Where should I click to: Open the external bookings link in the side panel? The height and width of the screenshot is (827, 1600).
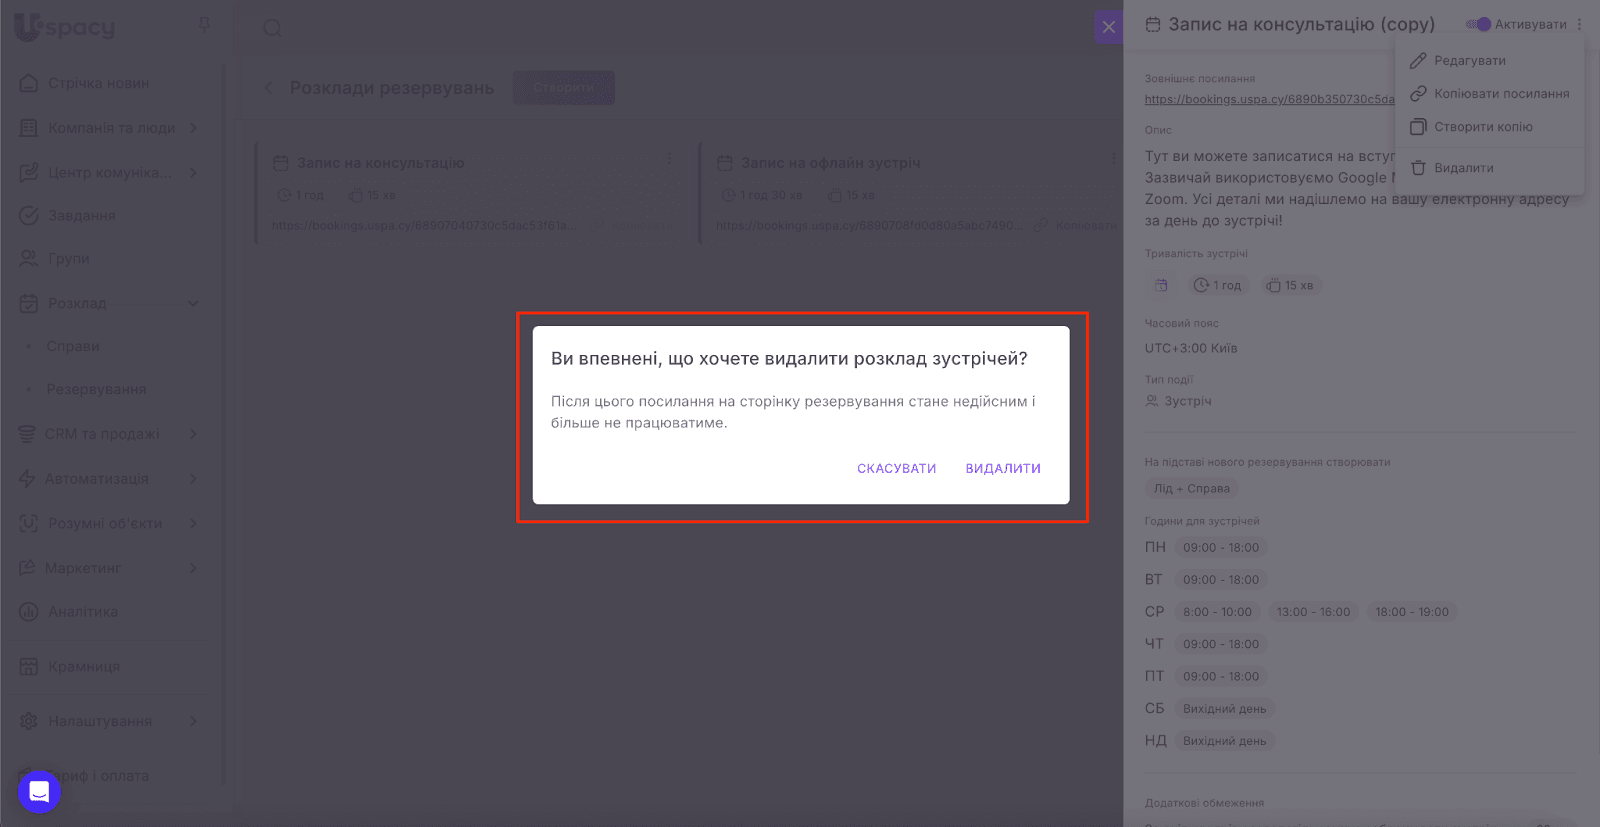(x=1269, y=99)
